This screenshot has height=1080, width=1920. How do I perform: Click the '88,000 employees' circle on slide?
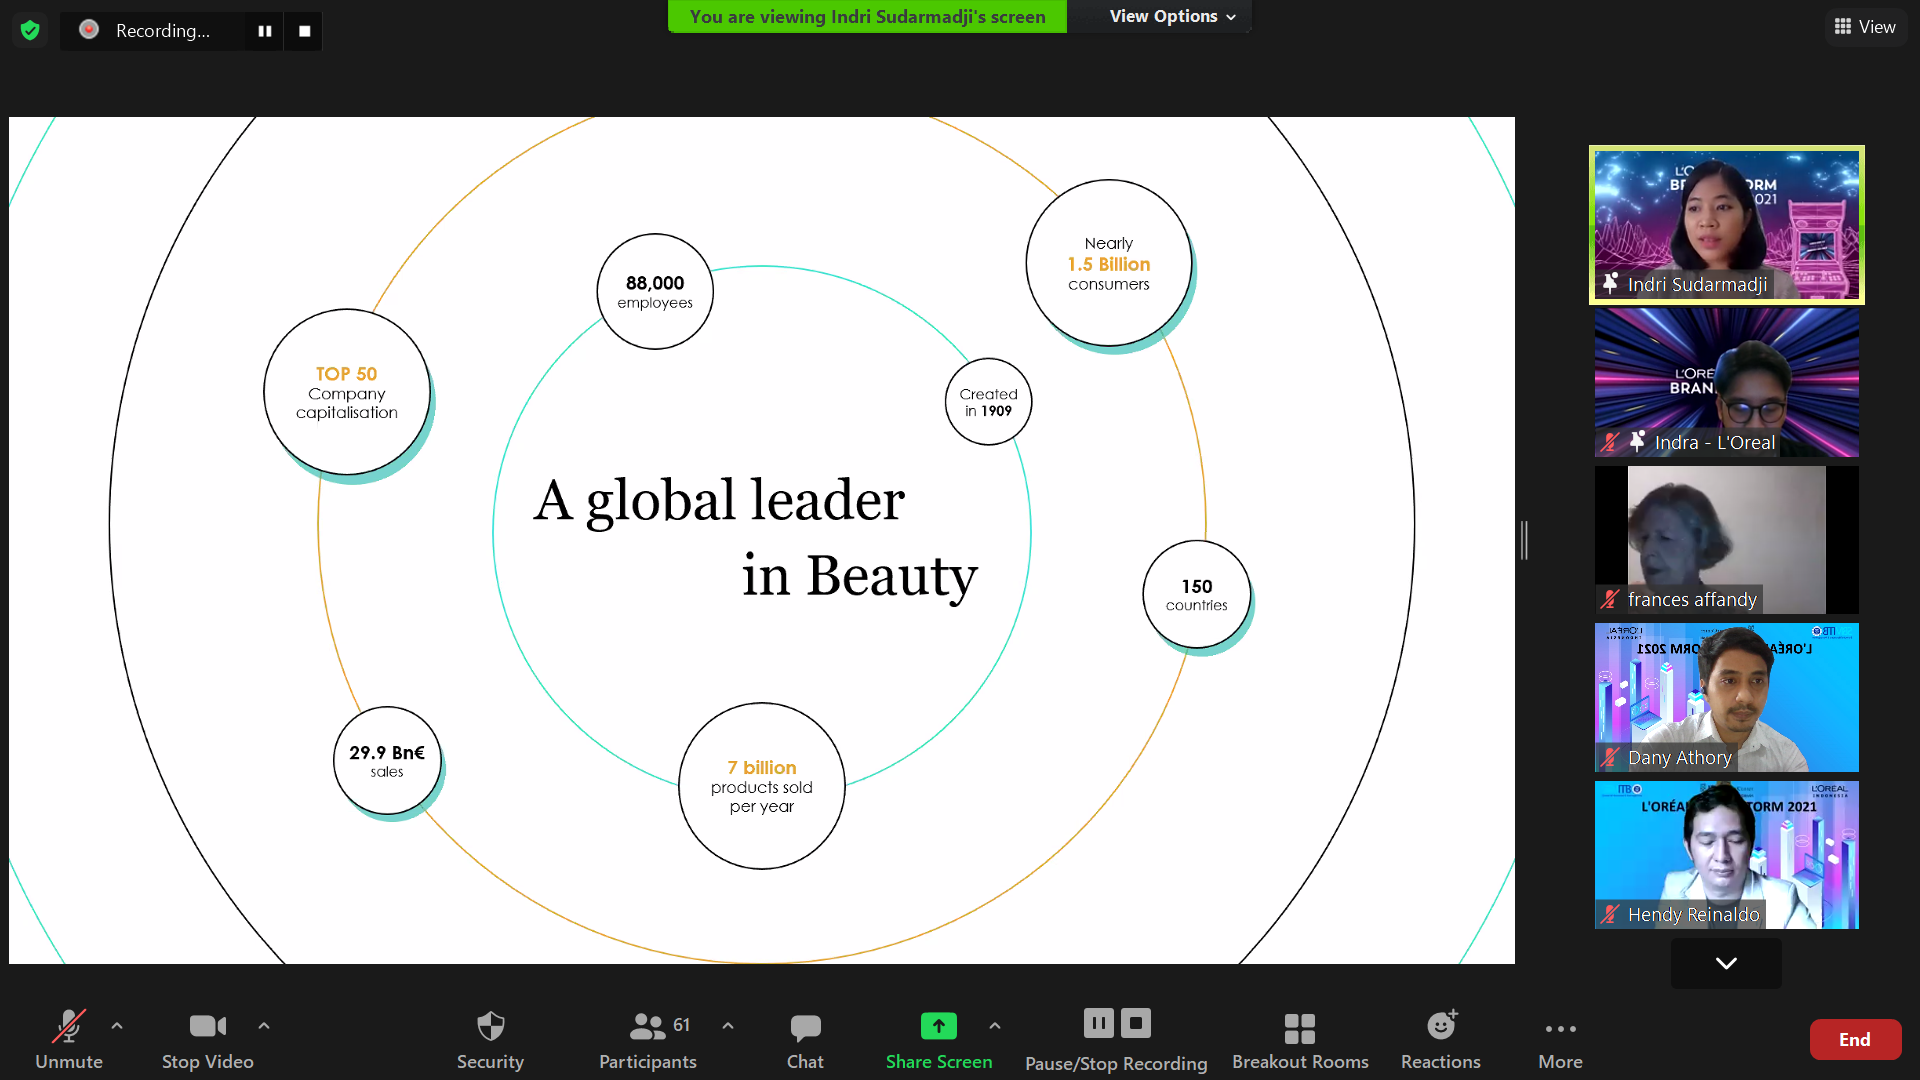point(655,291)
